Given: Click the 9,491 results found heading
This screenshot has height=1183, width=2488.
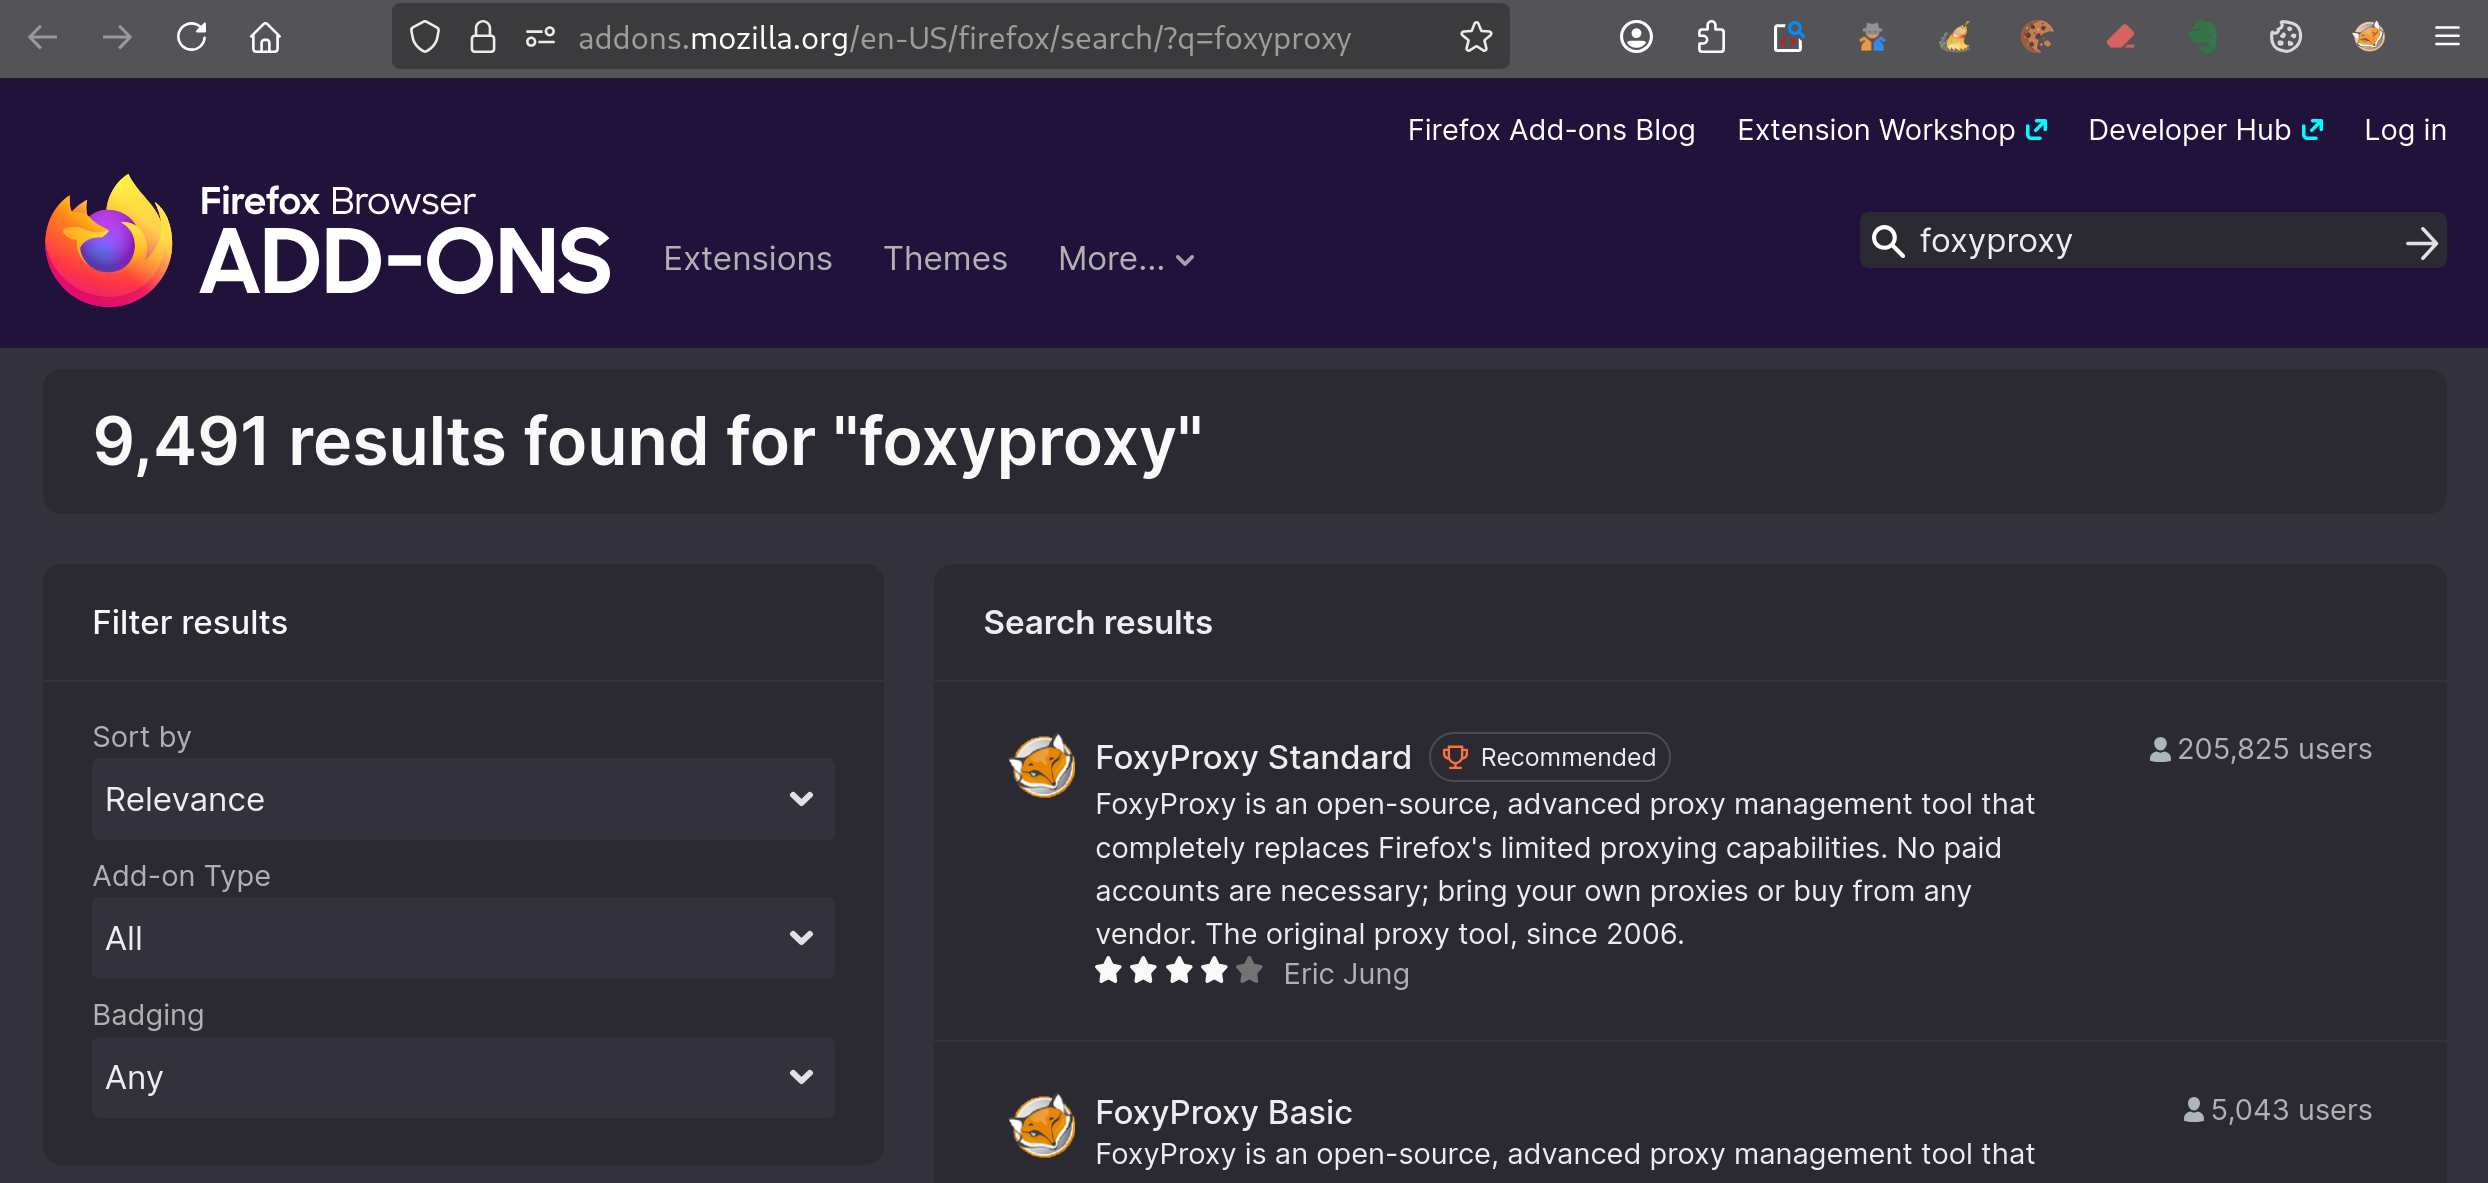Looking at the screenshot, I should tap(647, 442).
